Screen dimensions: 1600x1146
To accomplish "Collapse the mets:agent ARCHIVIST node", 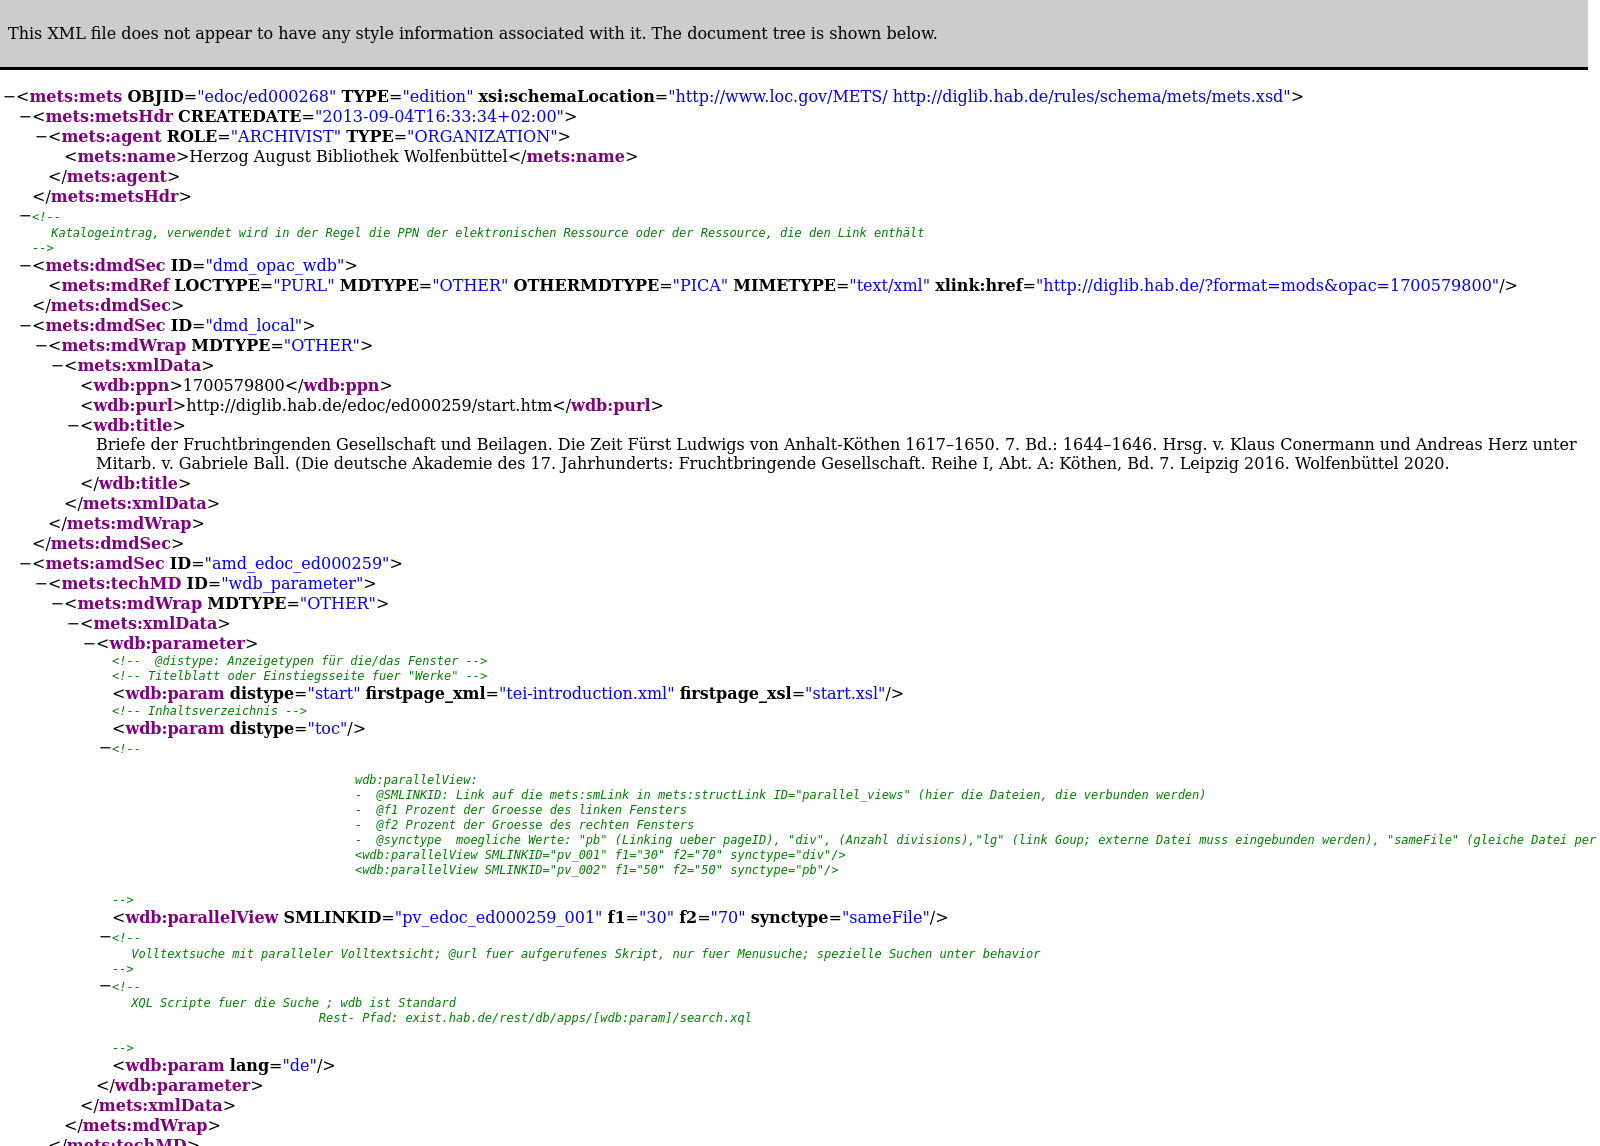I will point(41,137).
